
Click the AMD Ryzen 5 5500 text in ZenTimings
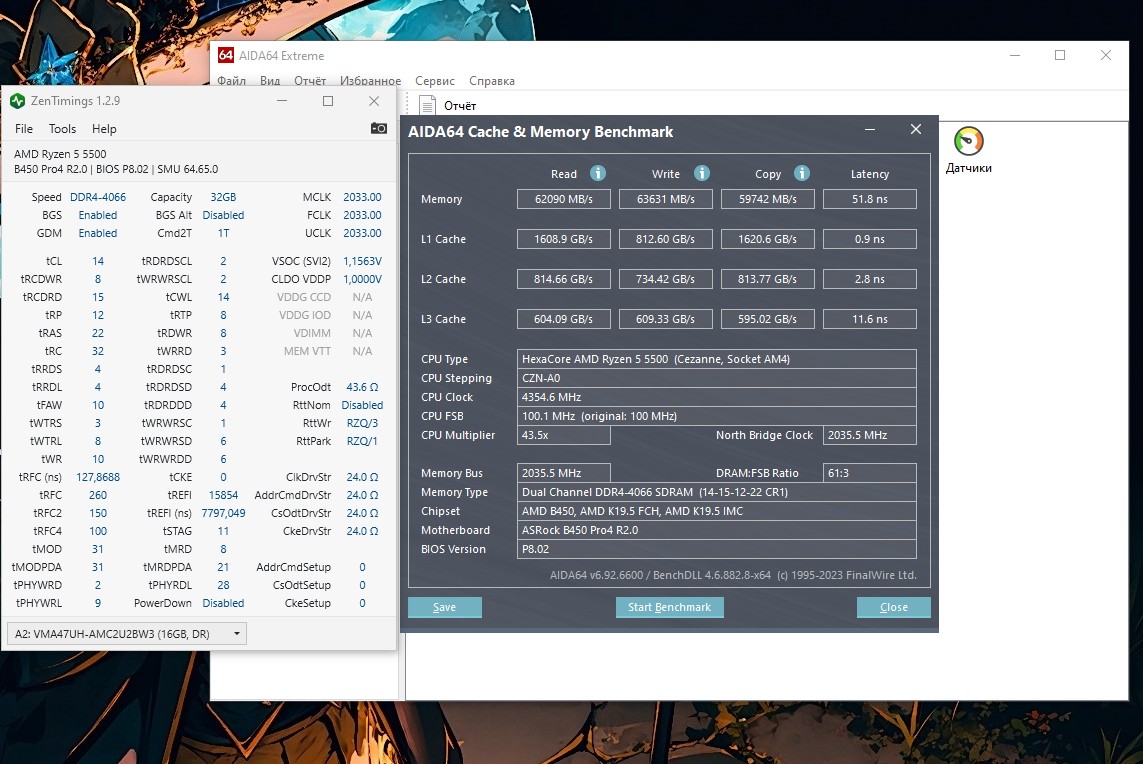coord(60,154)
